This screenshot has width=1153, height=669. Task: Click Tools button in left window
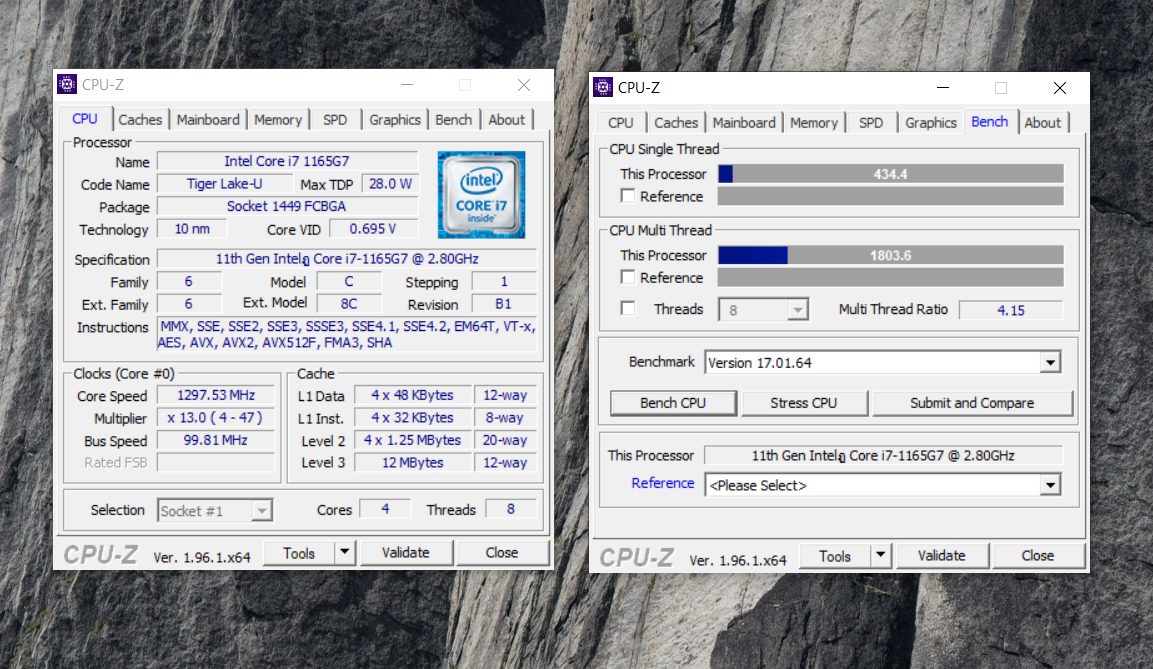point(299,553)
